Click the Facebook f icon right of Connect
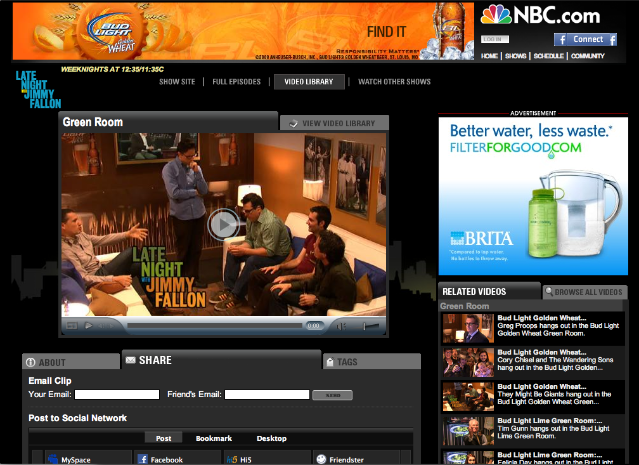Image resolution: width=639 pixels, height=465 pixels. pyautogui.click(x=612, y=40)
